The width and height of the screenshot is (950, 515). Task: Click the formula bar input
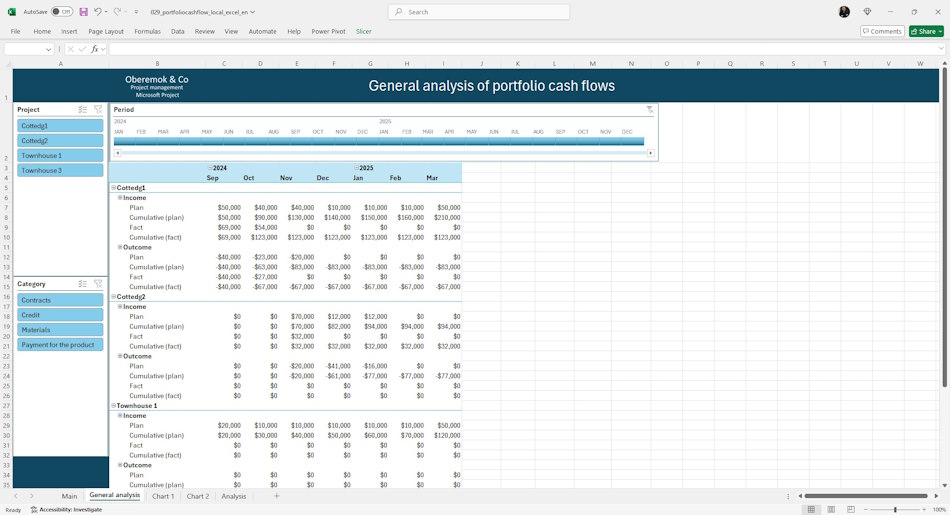522,49
